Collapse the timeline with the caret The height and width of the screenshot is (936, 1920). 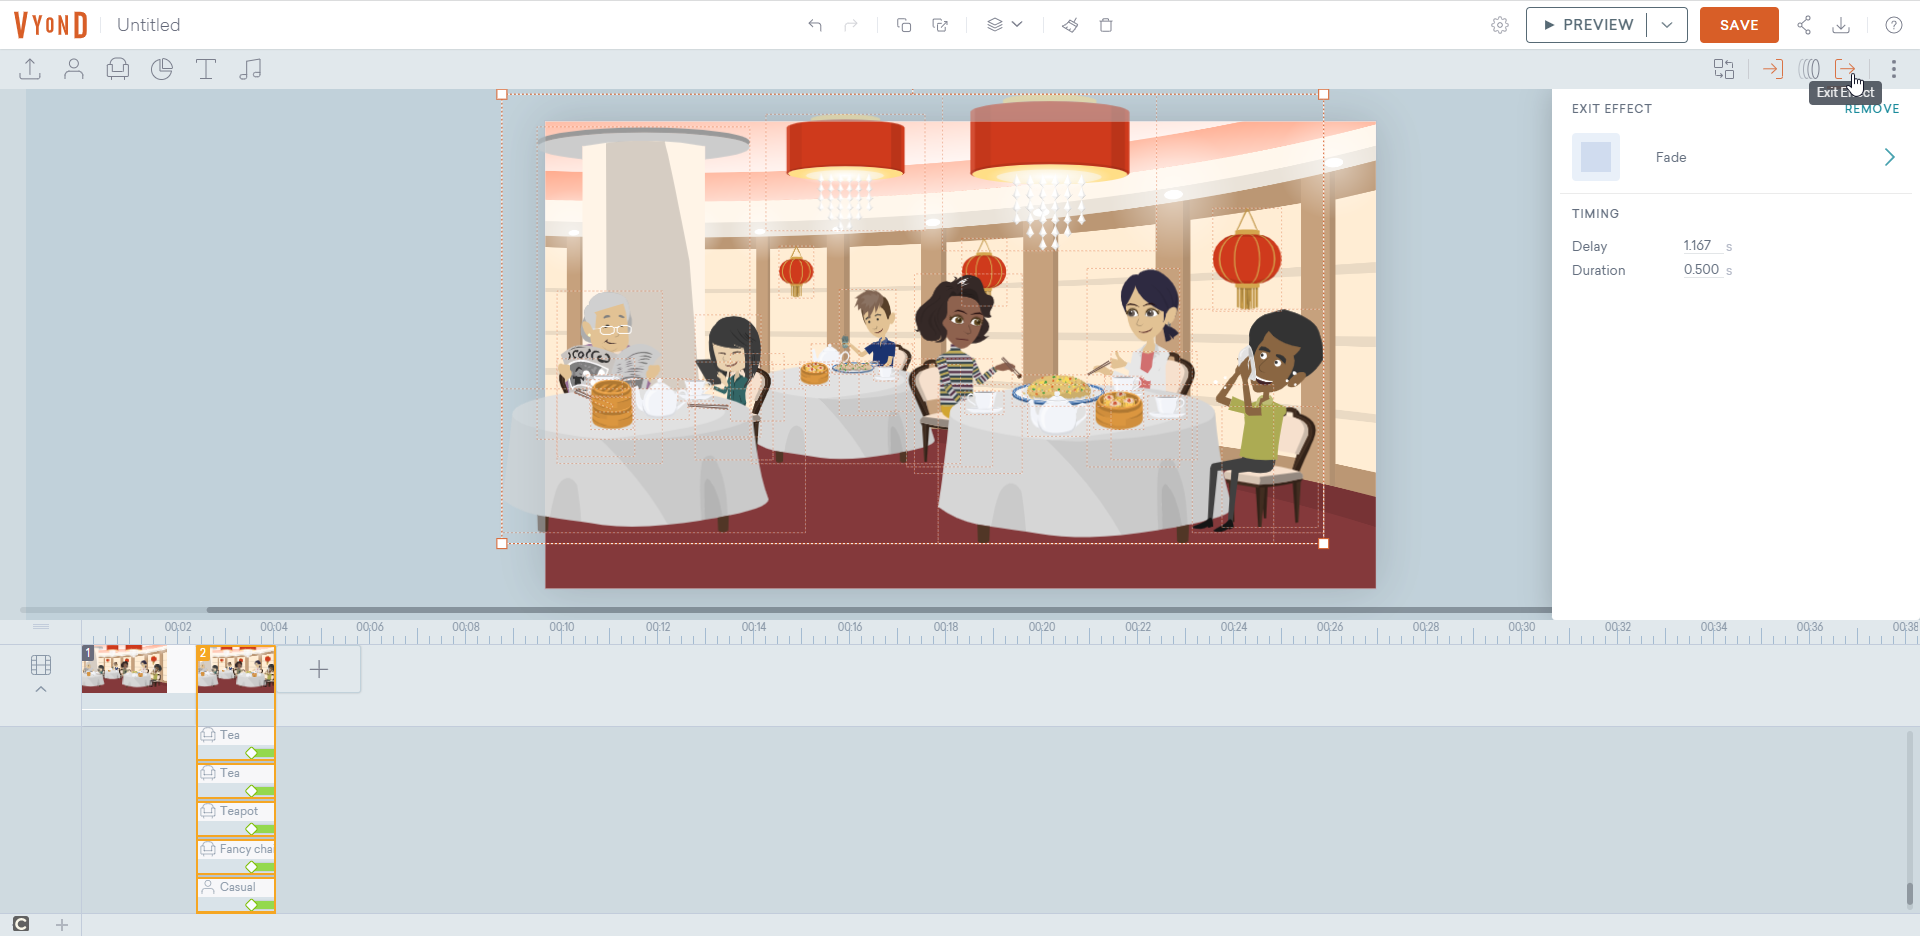click(41, 689)
